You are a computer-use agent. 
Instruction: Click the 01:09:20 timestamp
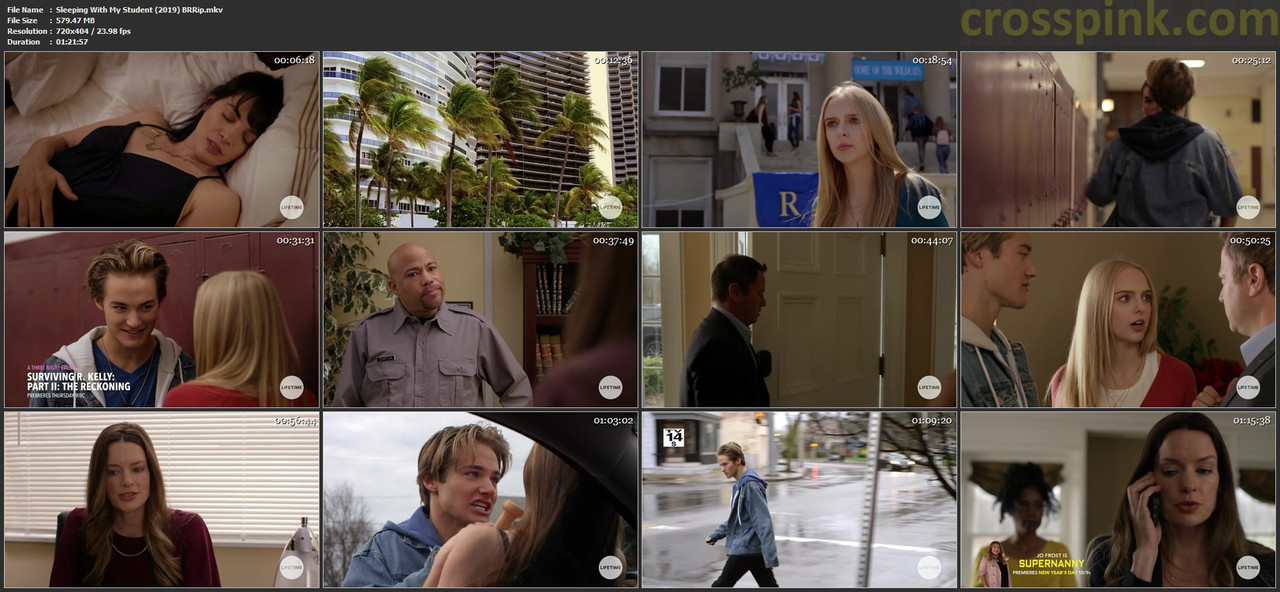[x=932, y=420]
